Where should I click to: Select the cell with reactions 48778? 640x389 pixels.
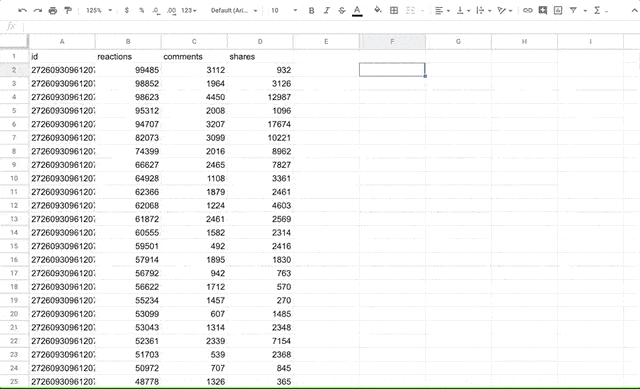coord(128,381)
